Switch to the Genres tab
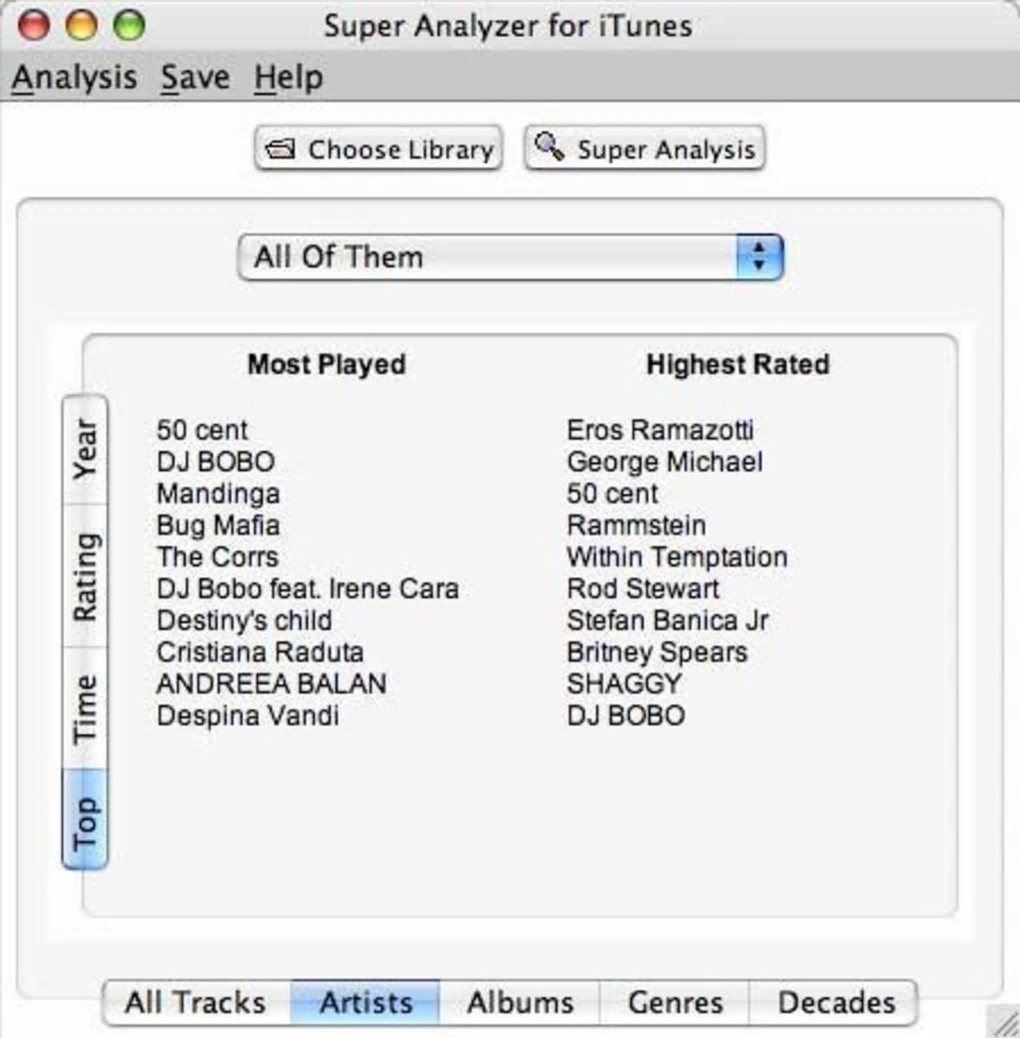Screen dimensions: 1020x1038 click(x=674, y=1002)
